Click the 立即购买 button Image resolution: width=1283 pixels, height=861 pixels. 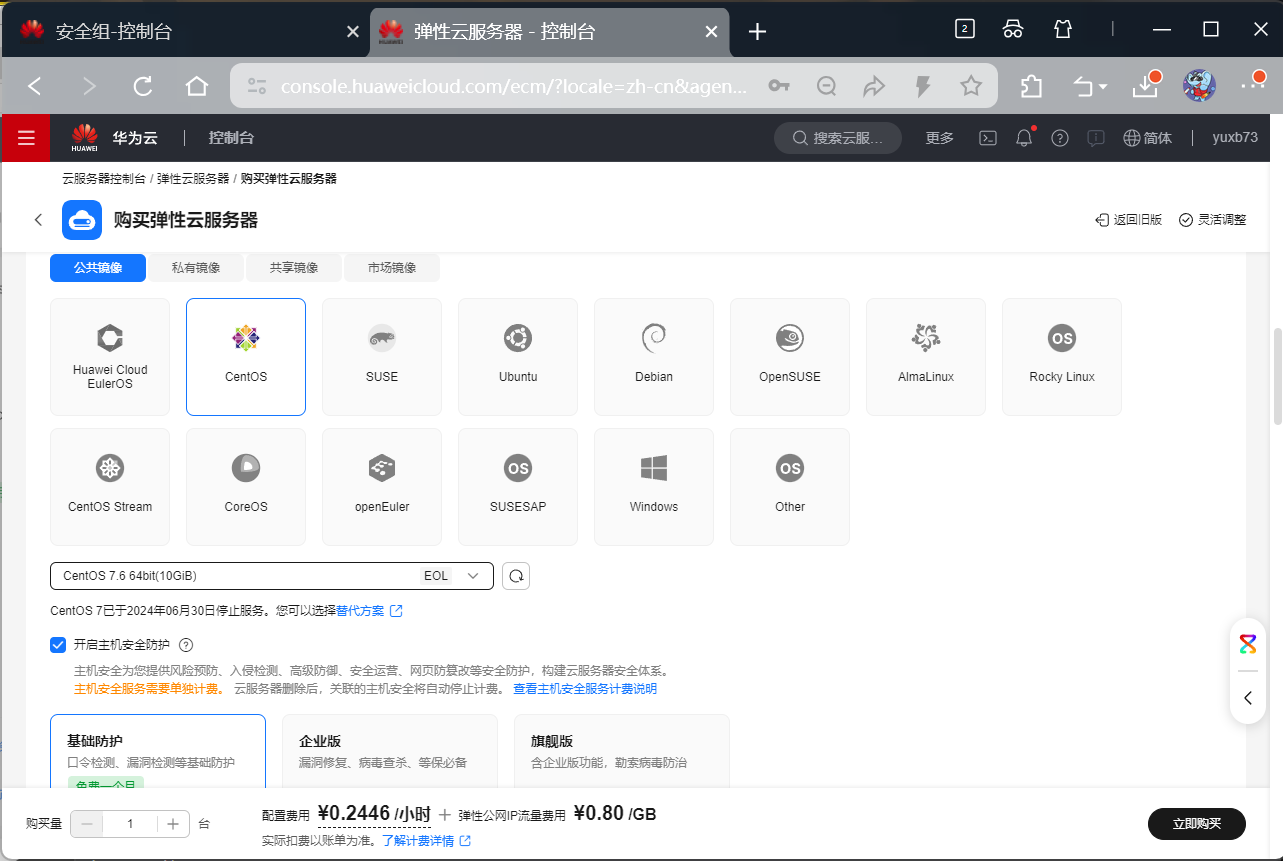pos(1197,824)
